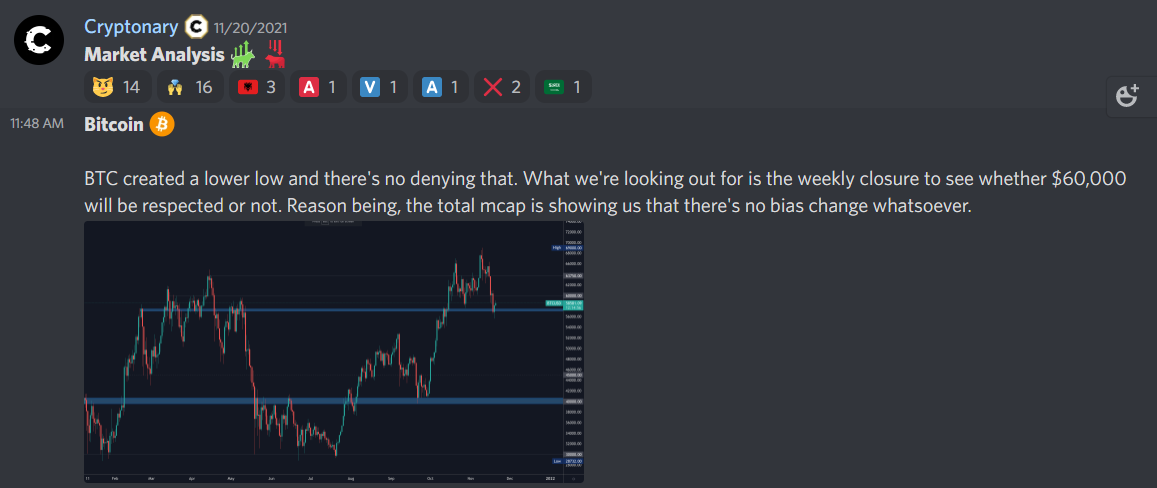The width and height of the screenshot is (1157, 488).
Task: Click the 11:48 AM timestamp
Action: pyautogui.click(x=36, y=124)
